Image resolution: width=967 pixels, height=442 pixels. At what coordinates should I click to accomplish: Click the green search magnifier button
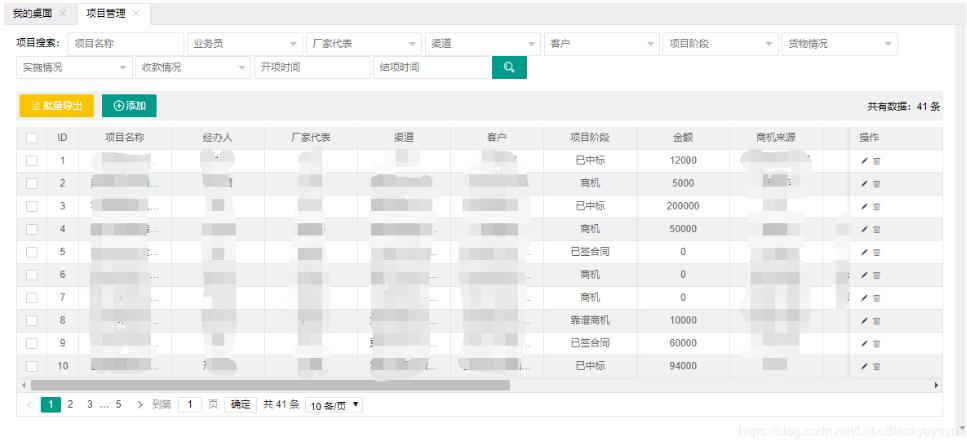click(509, 68)
